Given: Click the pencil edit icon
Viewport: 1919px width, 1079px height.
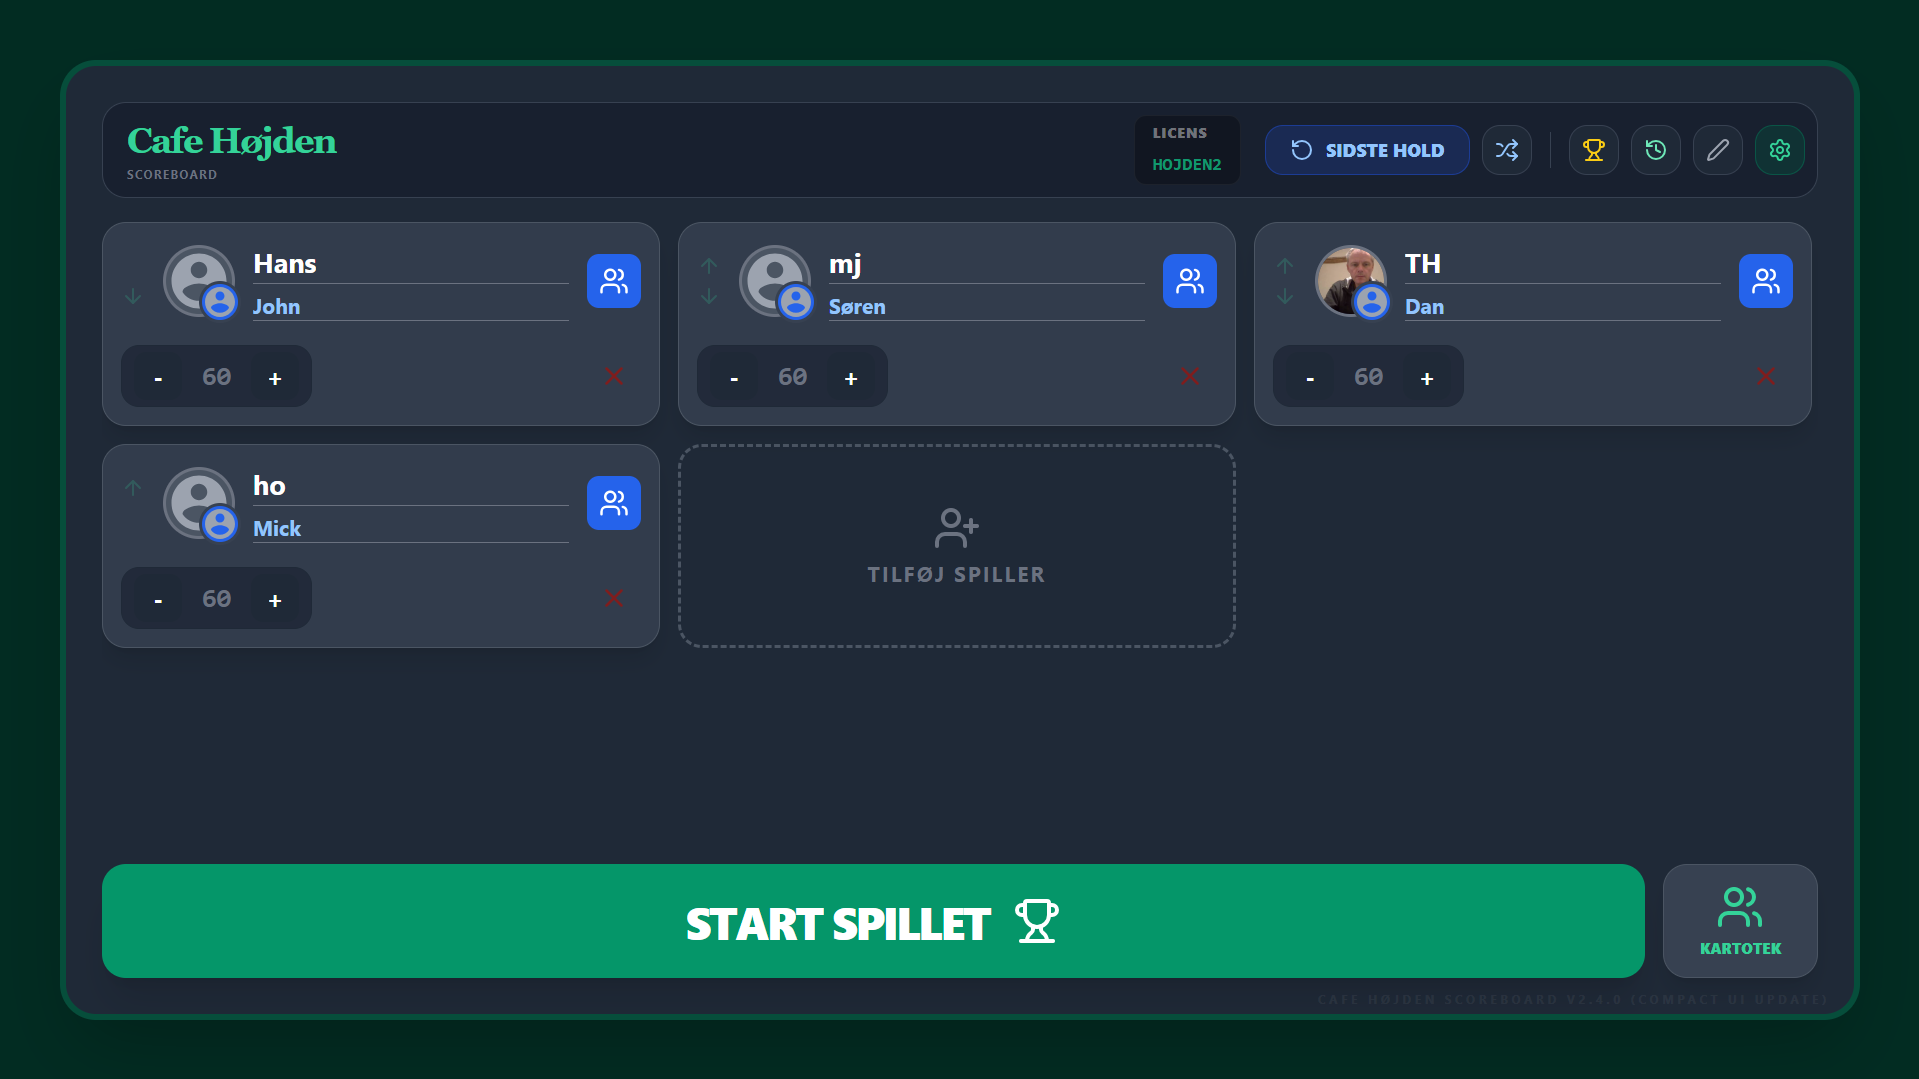Looking at the screenshot, I should (x=1717, y=150).
